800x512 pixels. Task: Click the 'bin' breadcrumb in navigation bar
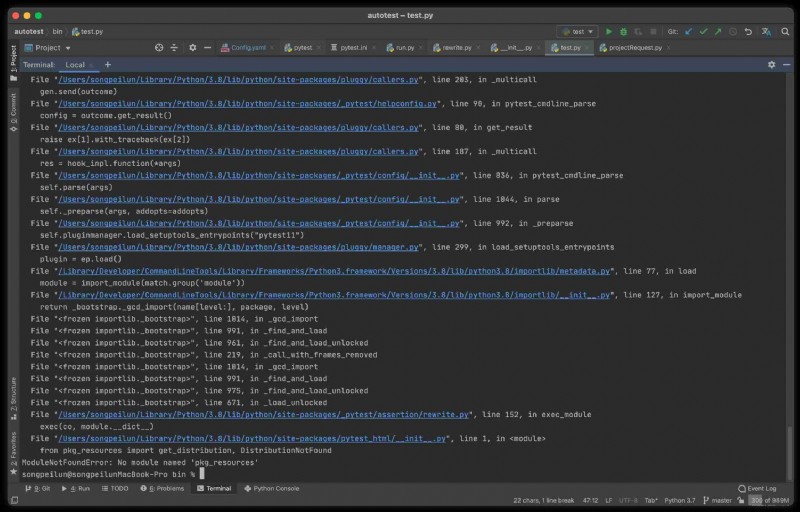click(x=57, y=32)
